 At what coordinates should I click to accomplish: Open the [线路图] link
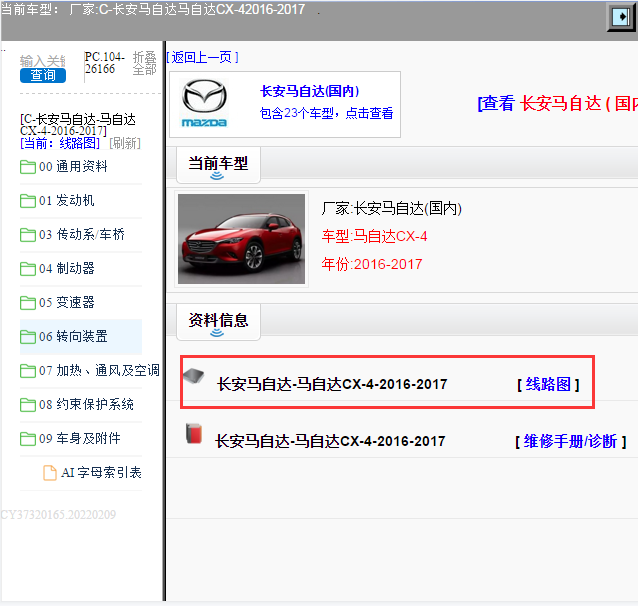(548, 384)
